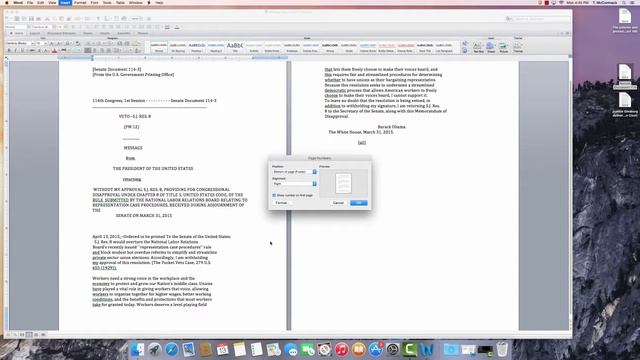The width and height of the screenshot is (640, 360).
Task: Toggle Underline formatting in the ribbon
Action: pyautogui.click(x=22, y=50)
